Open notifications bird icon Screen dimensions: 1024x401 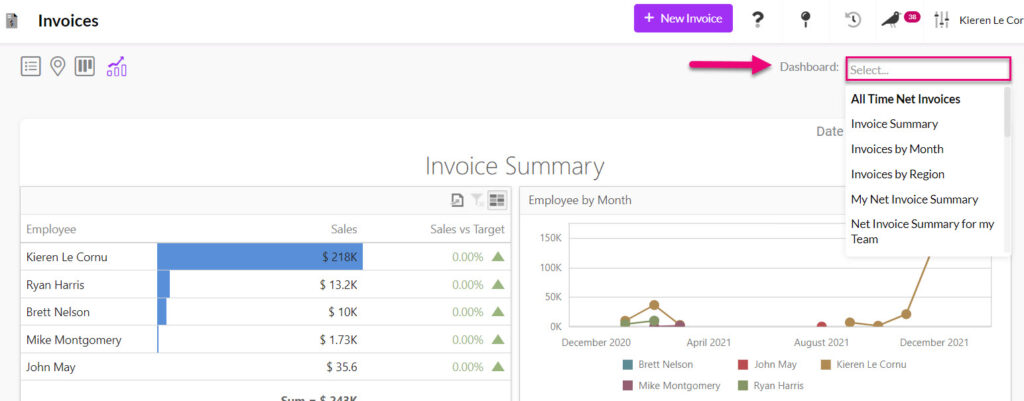pos(890,20)
